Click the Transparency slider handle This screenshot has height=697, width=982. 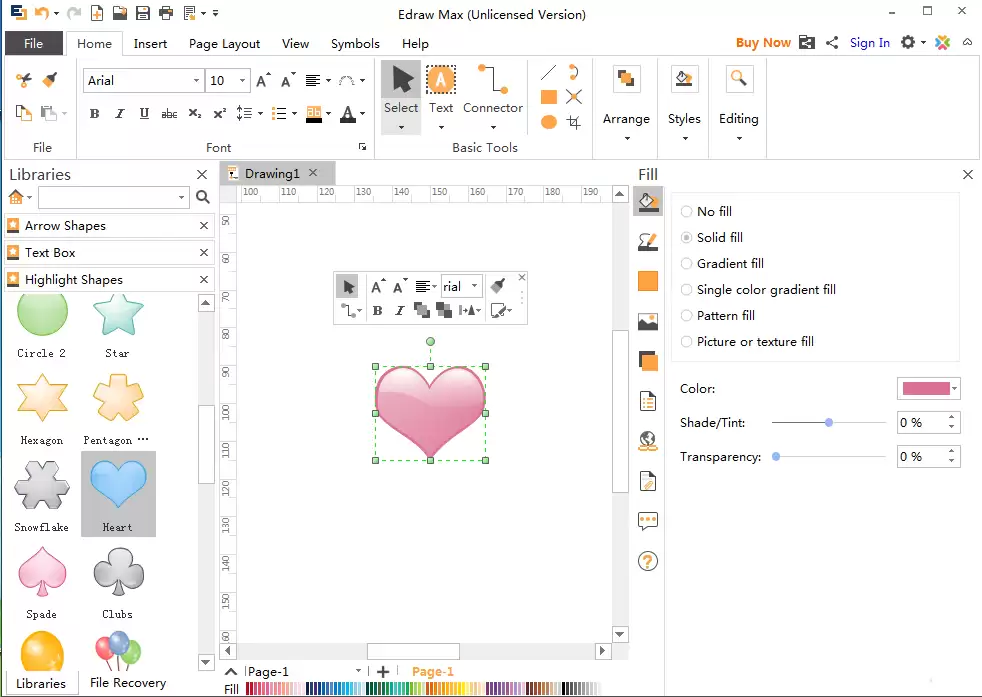(x=776, y=457)
